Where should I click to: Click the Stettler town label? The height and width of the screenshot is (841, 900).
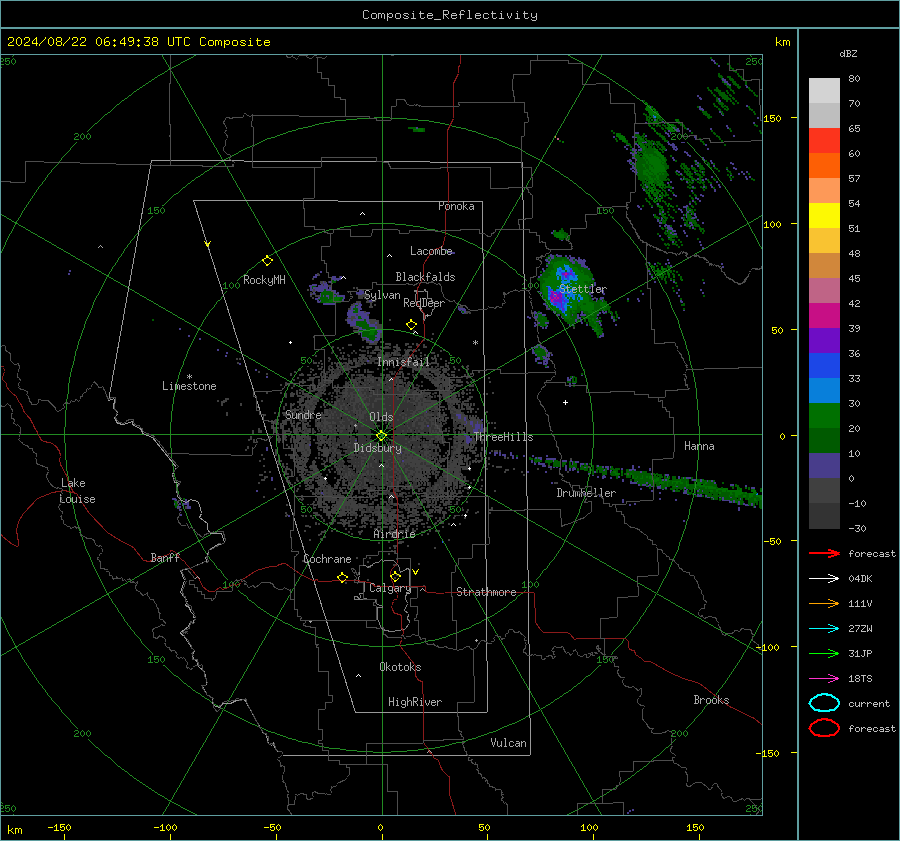click(x=583, y=289)
